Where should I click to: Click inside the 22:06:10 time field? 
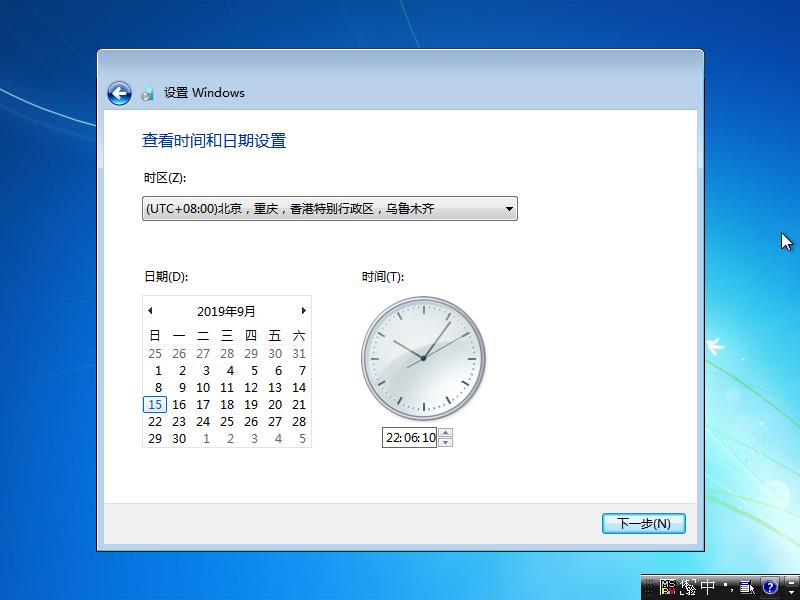410,437
